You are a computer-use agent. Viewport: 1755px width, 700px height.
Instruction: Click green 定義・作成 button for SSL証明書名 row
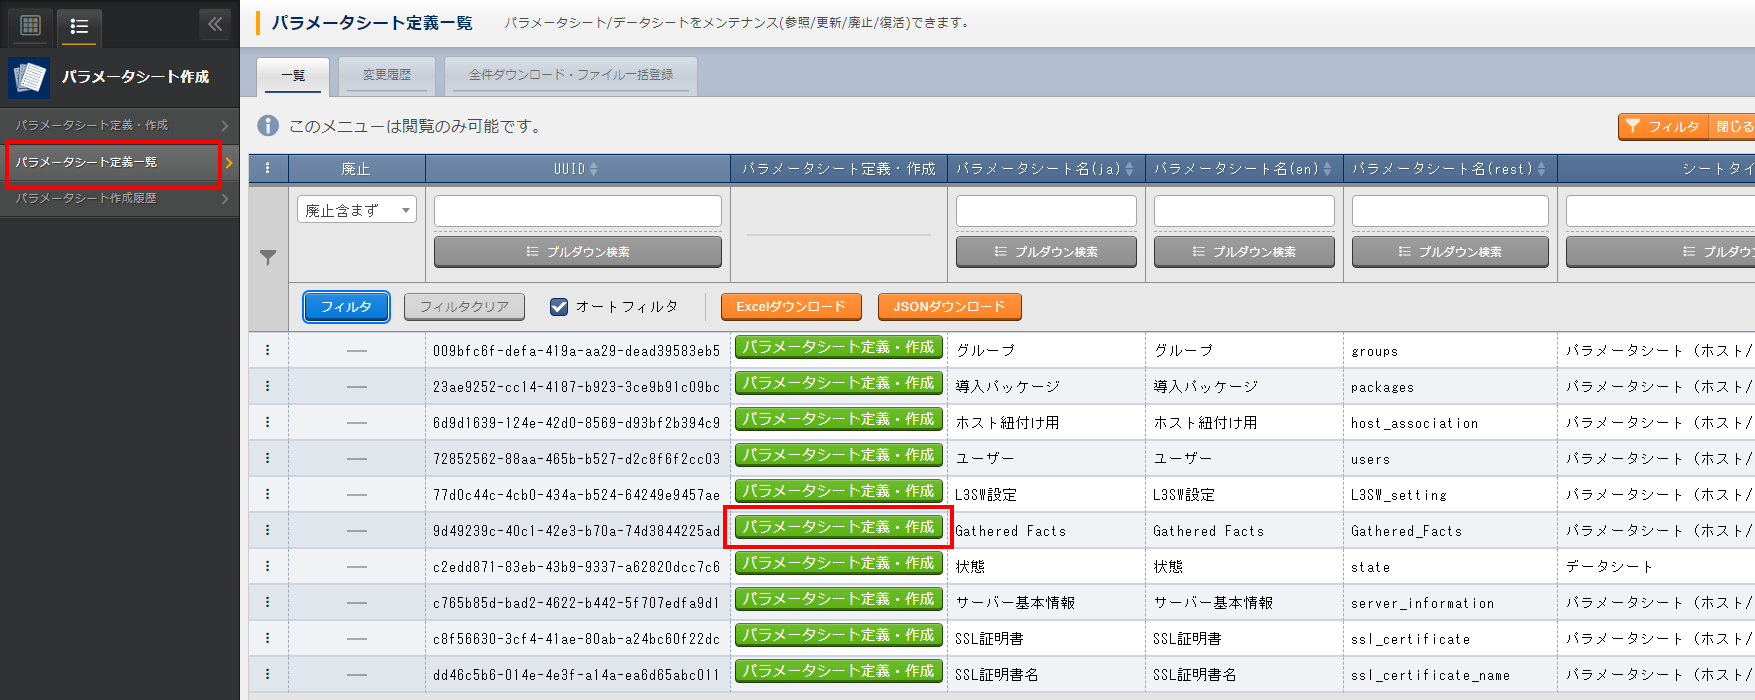[839, 671]
